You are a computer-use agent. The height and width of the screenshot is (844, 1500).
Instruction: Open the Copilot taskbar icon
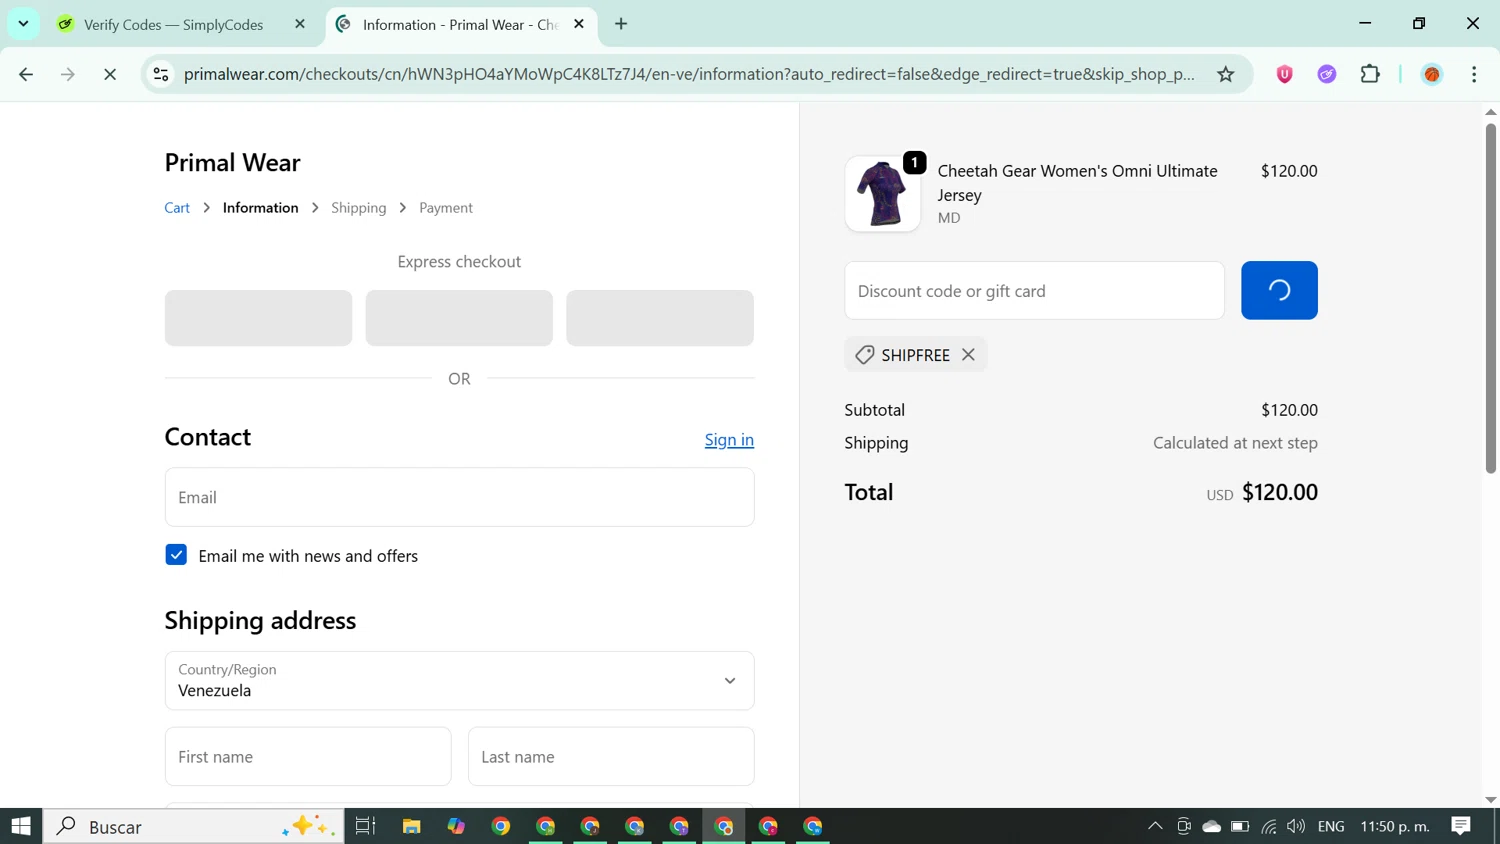[456, 826]
